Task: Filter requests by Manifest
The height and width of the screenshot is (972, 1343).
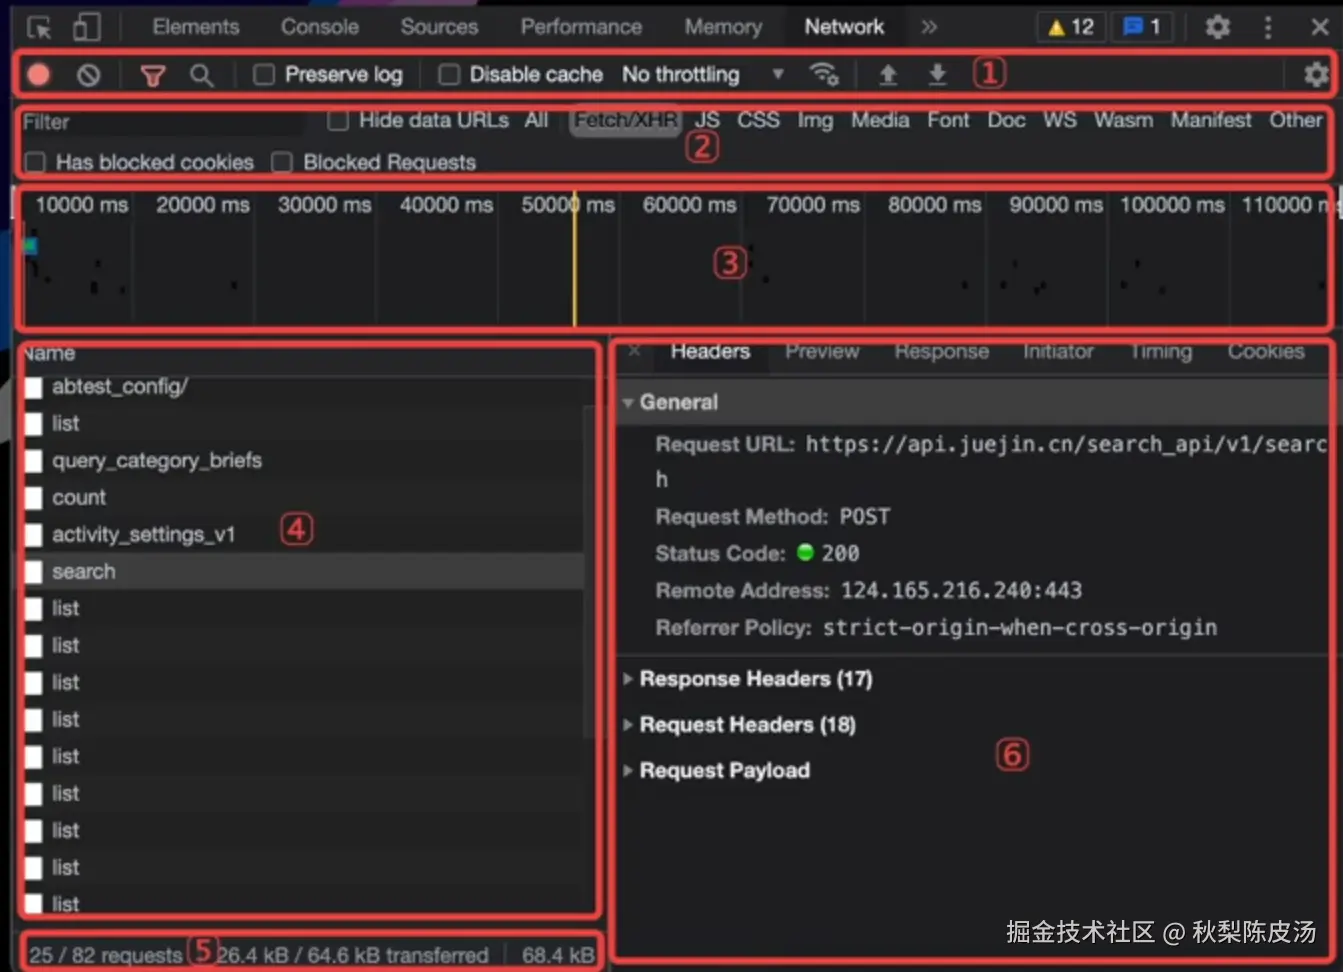Action: click(x=1211, y=120)
